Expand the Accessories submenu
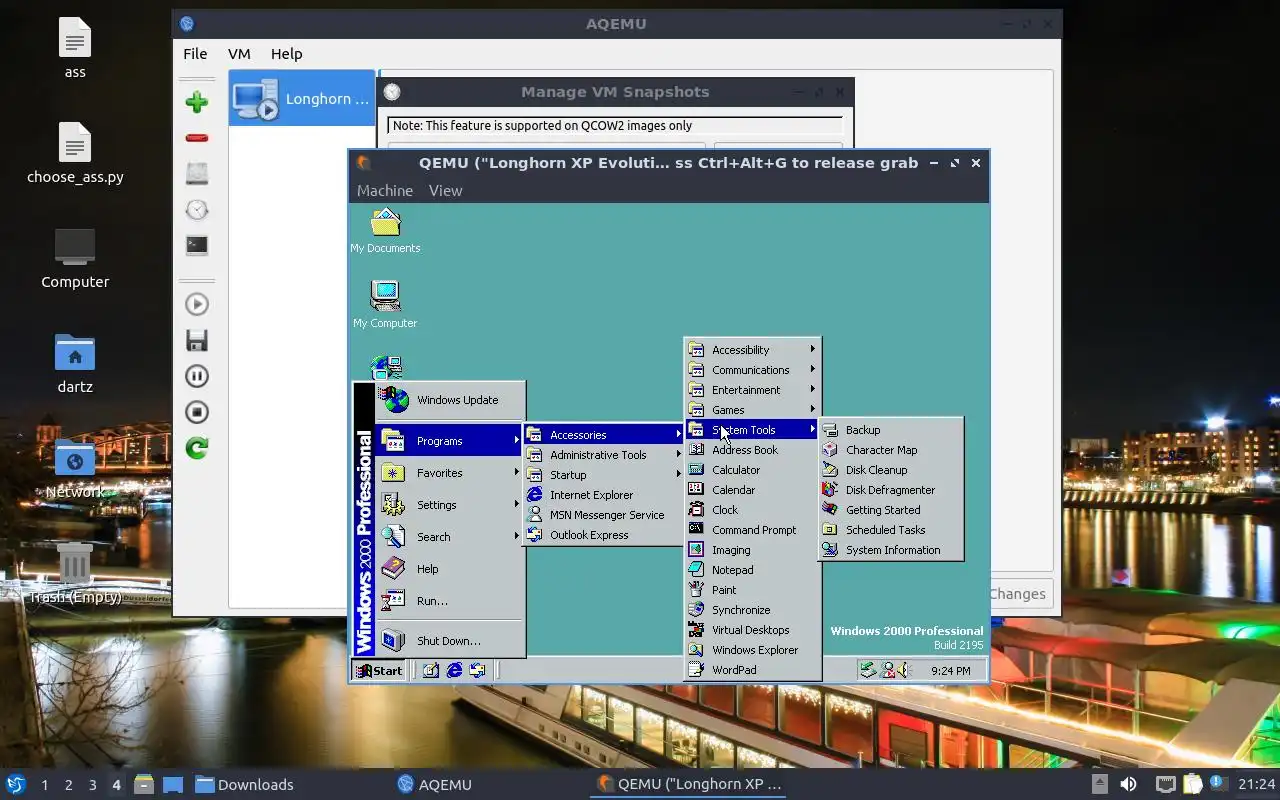This screenshot has height=800, width=1280. click(604, 435)
